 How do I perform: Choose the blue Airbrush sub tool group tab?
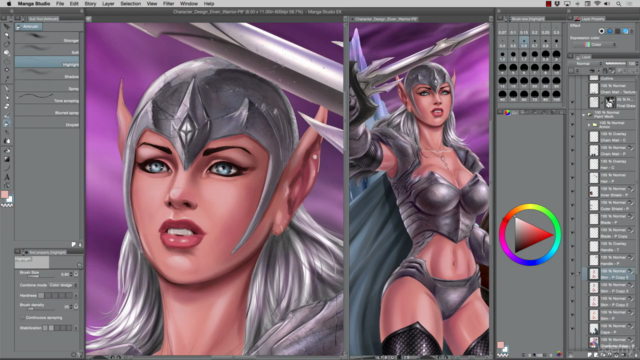pyautogui.click(x=29, y=27)
